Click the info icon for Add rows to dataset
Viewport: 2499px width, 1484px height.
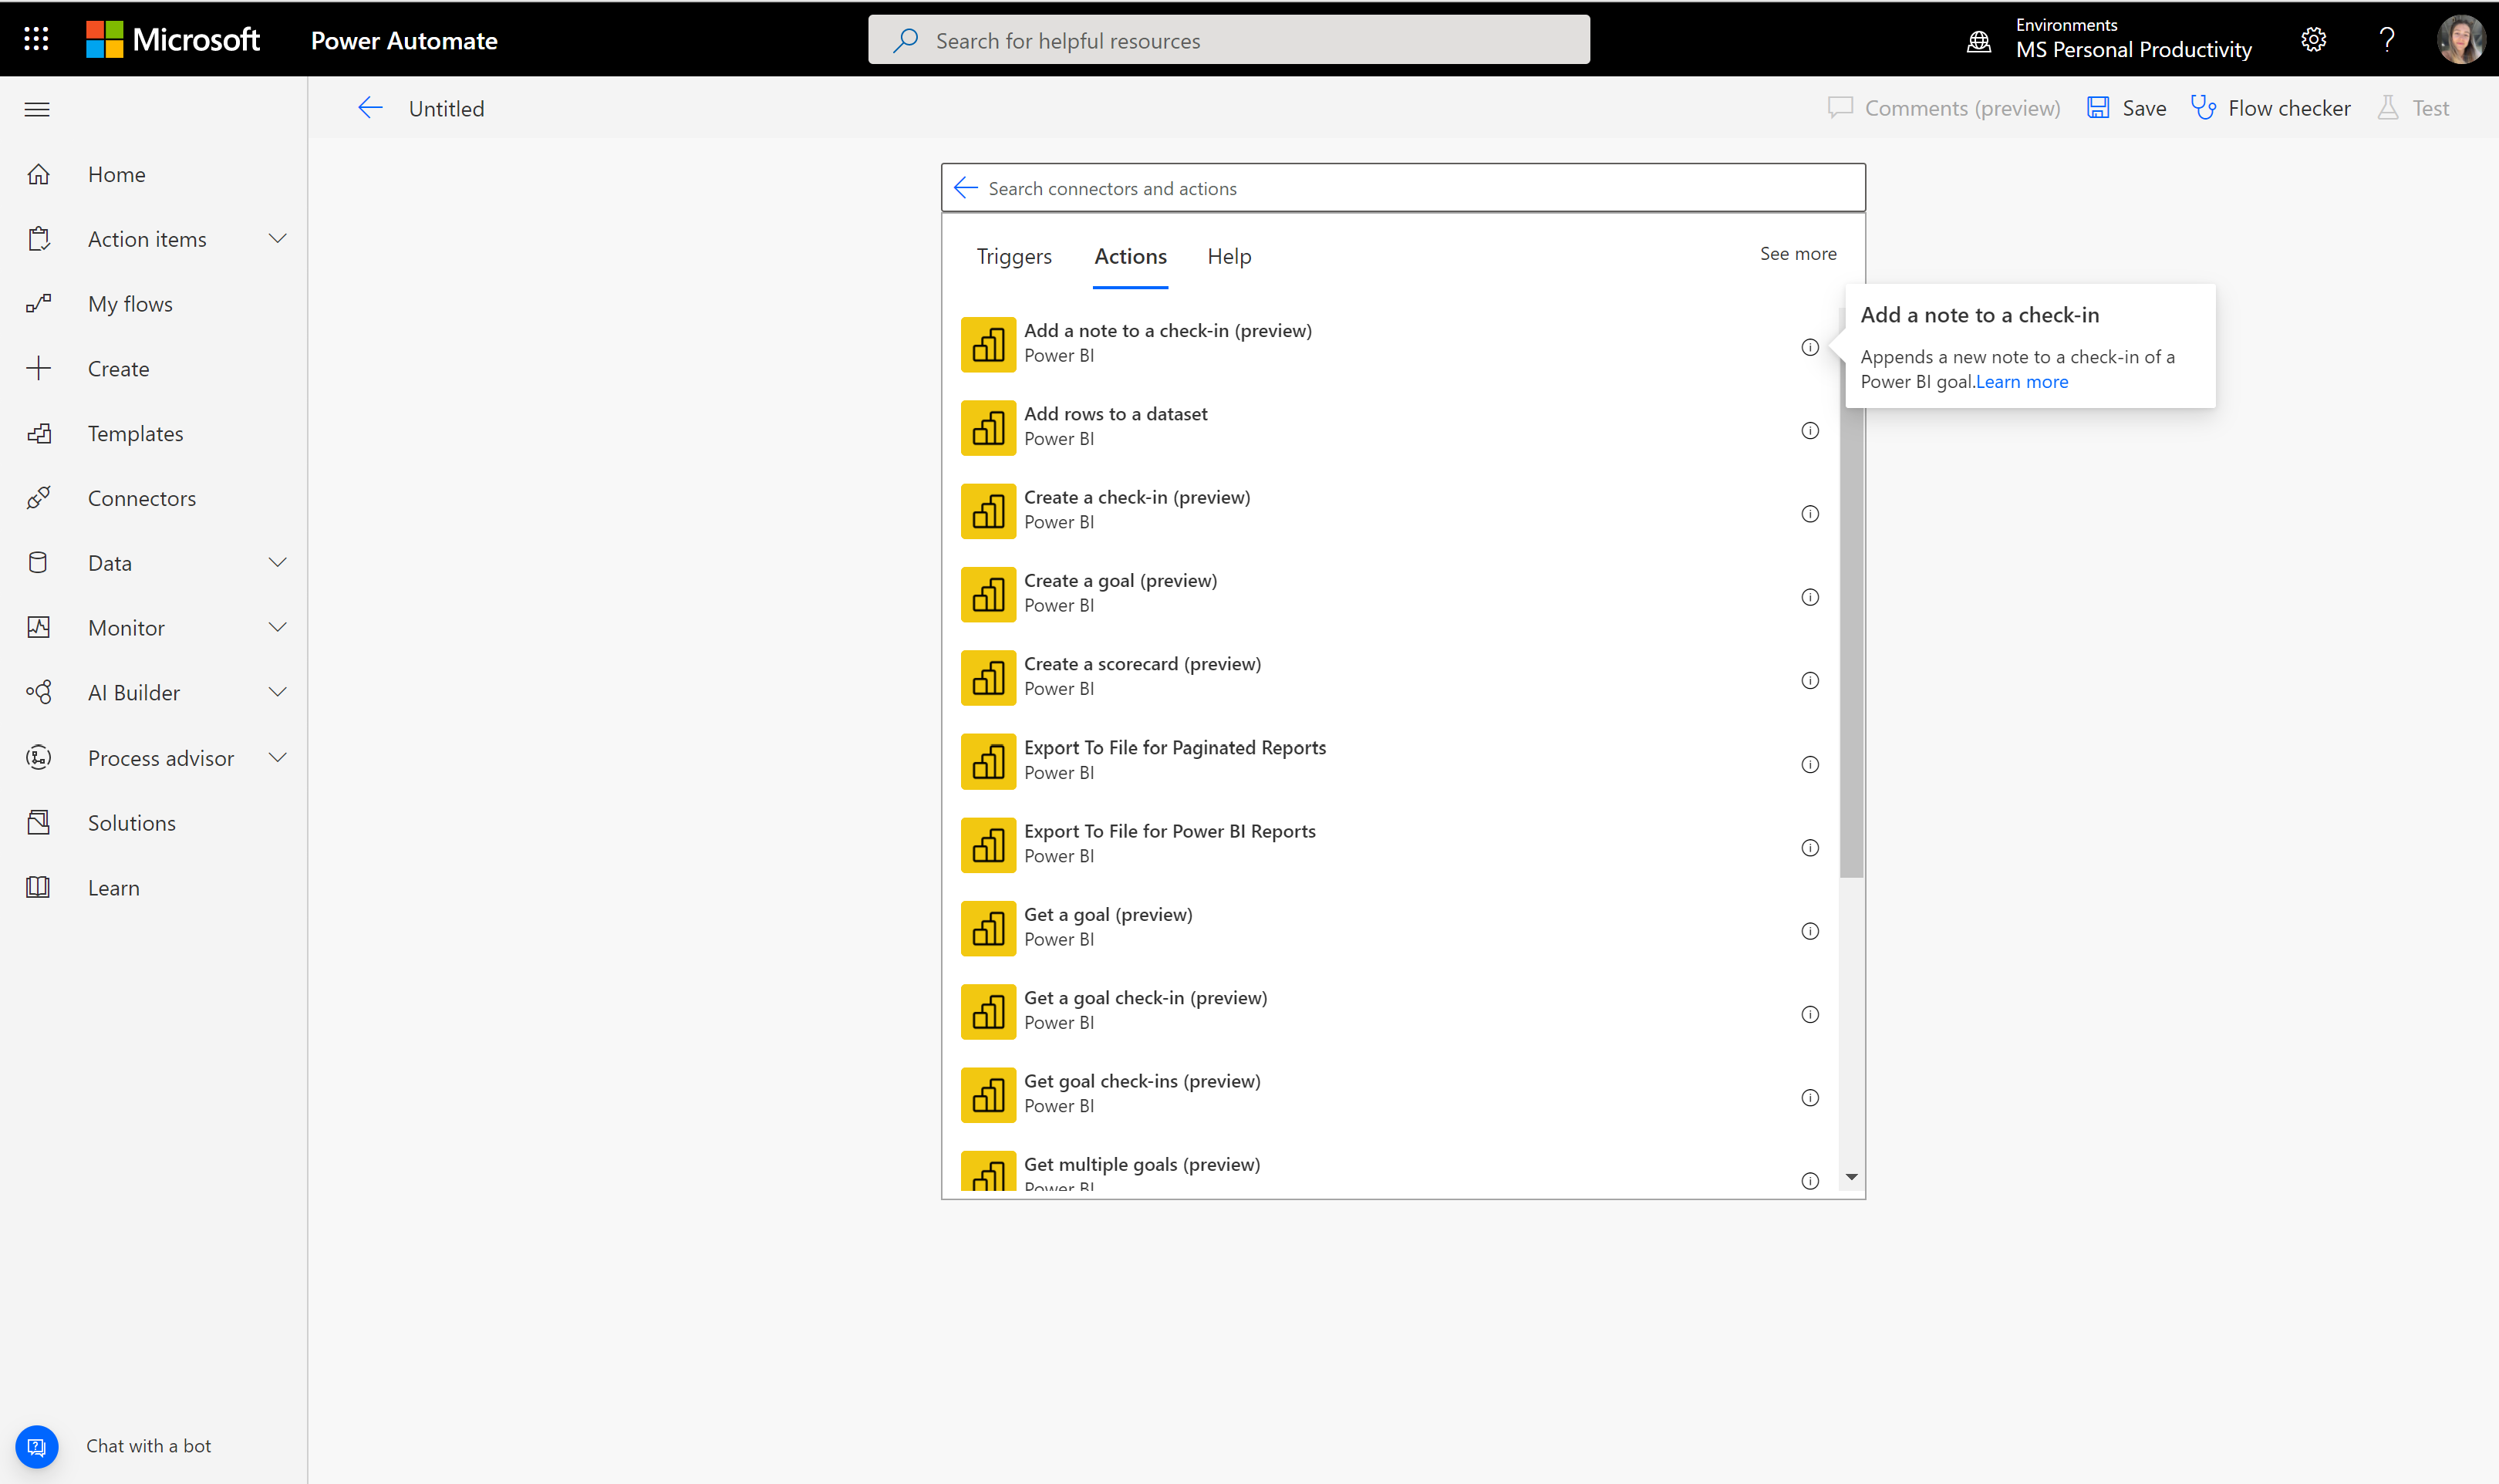click(1810, 431)
